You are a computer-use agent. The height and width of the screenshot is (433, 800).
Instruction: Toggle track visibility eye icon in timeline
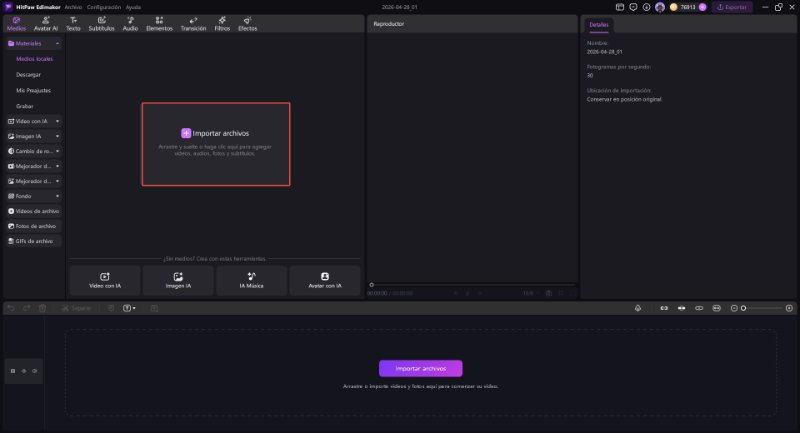35,371
